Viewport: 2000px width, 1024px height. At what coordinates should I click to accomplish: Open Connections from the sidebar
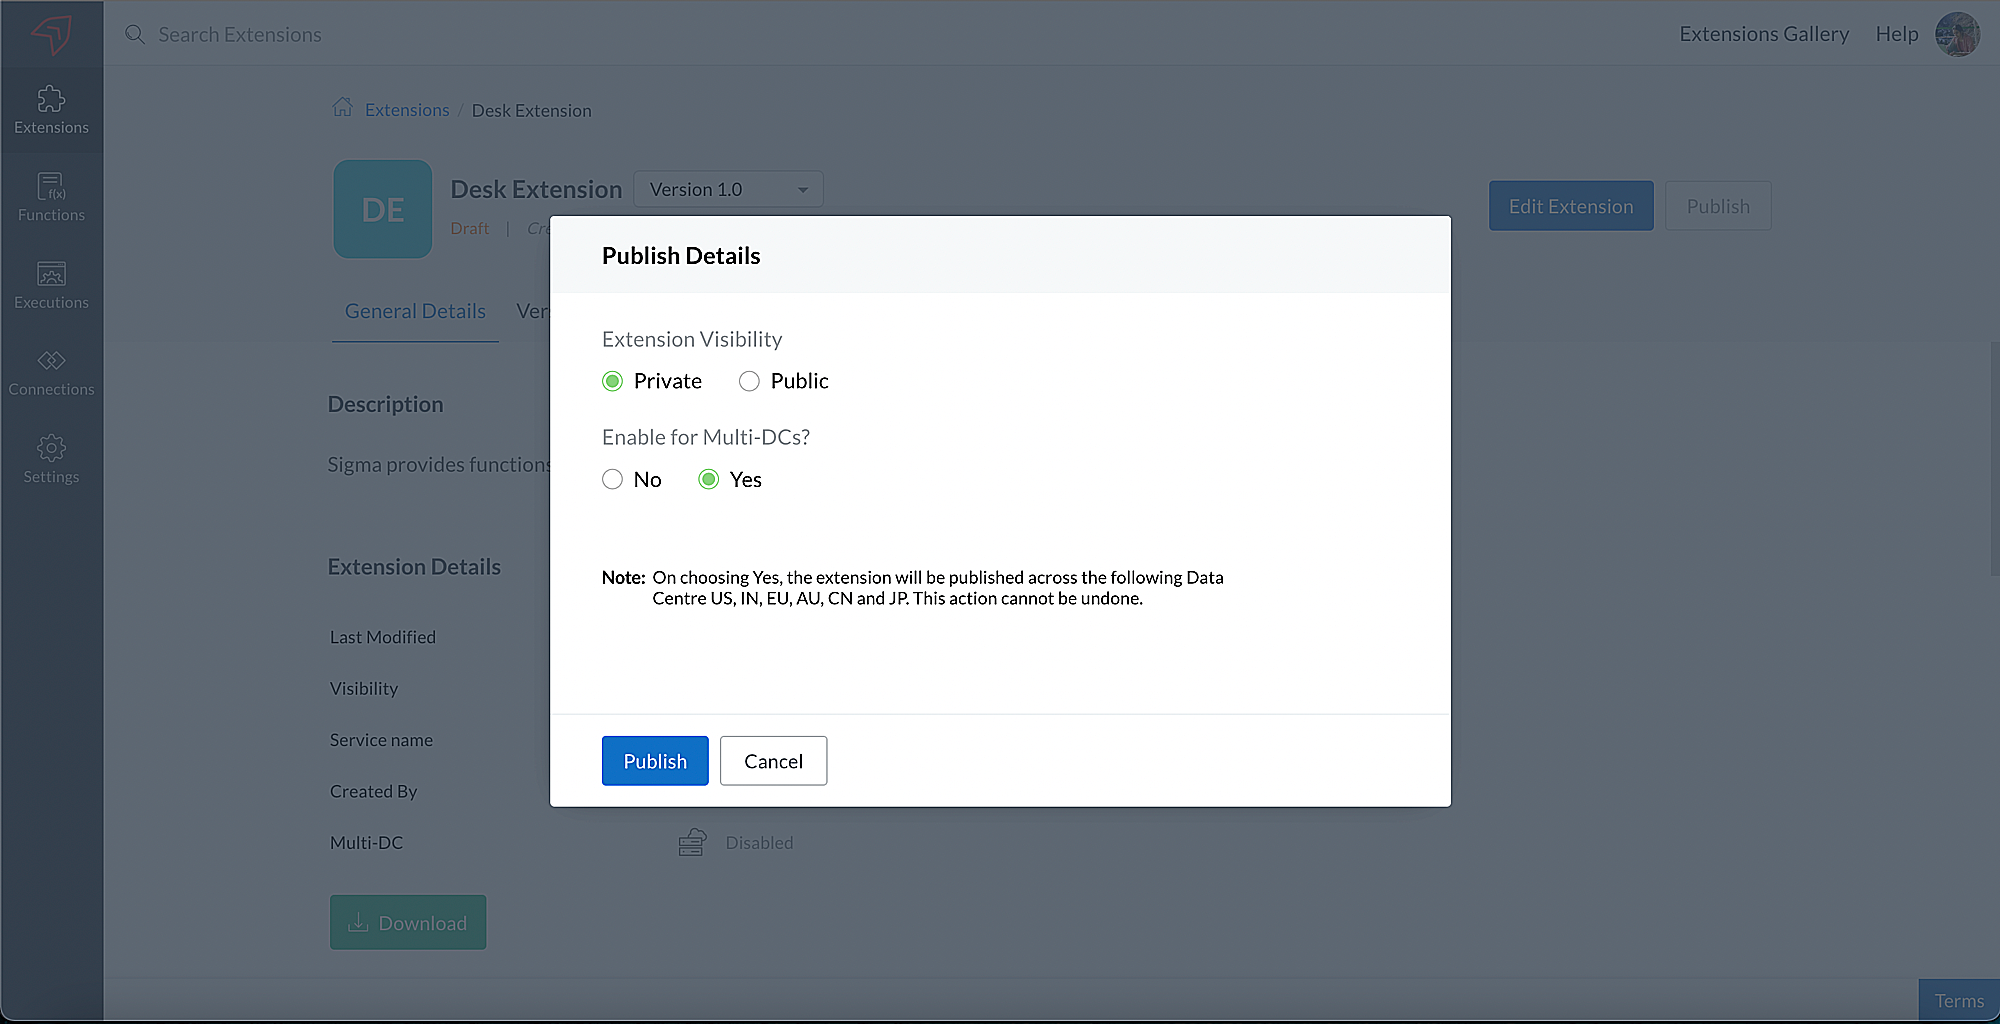[x=51, y=372]
